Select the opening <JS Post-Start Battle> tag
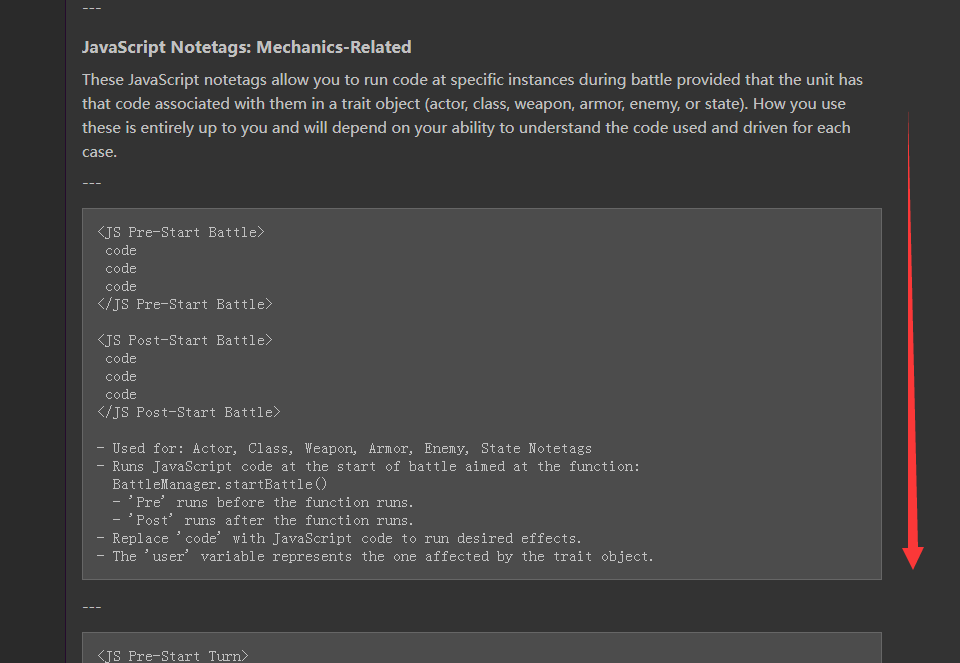960x663 pixels. [x=185, y=340]
